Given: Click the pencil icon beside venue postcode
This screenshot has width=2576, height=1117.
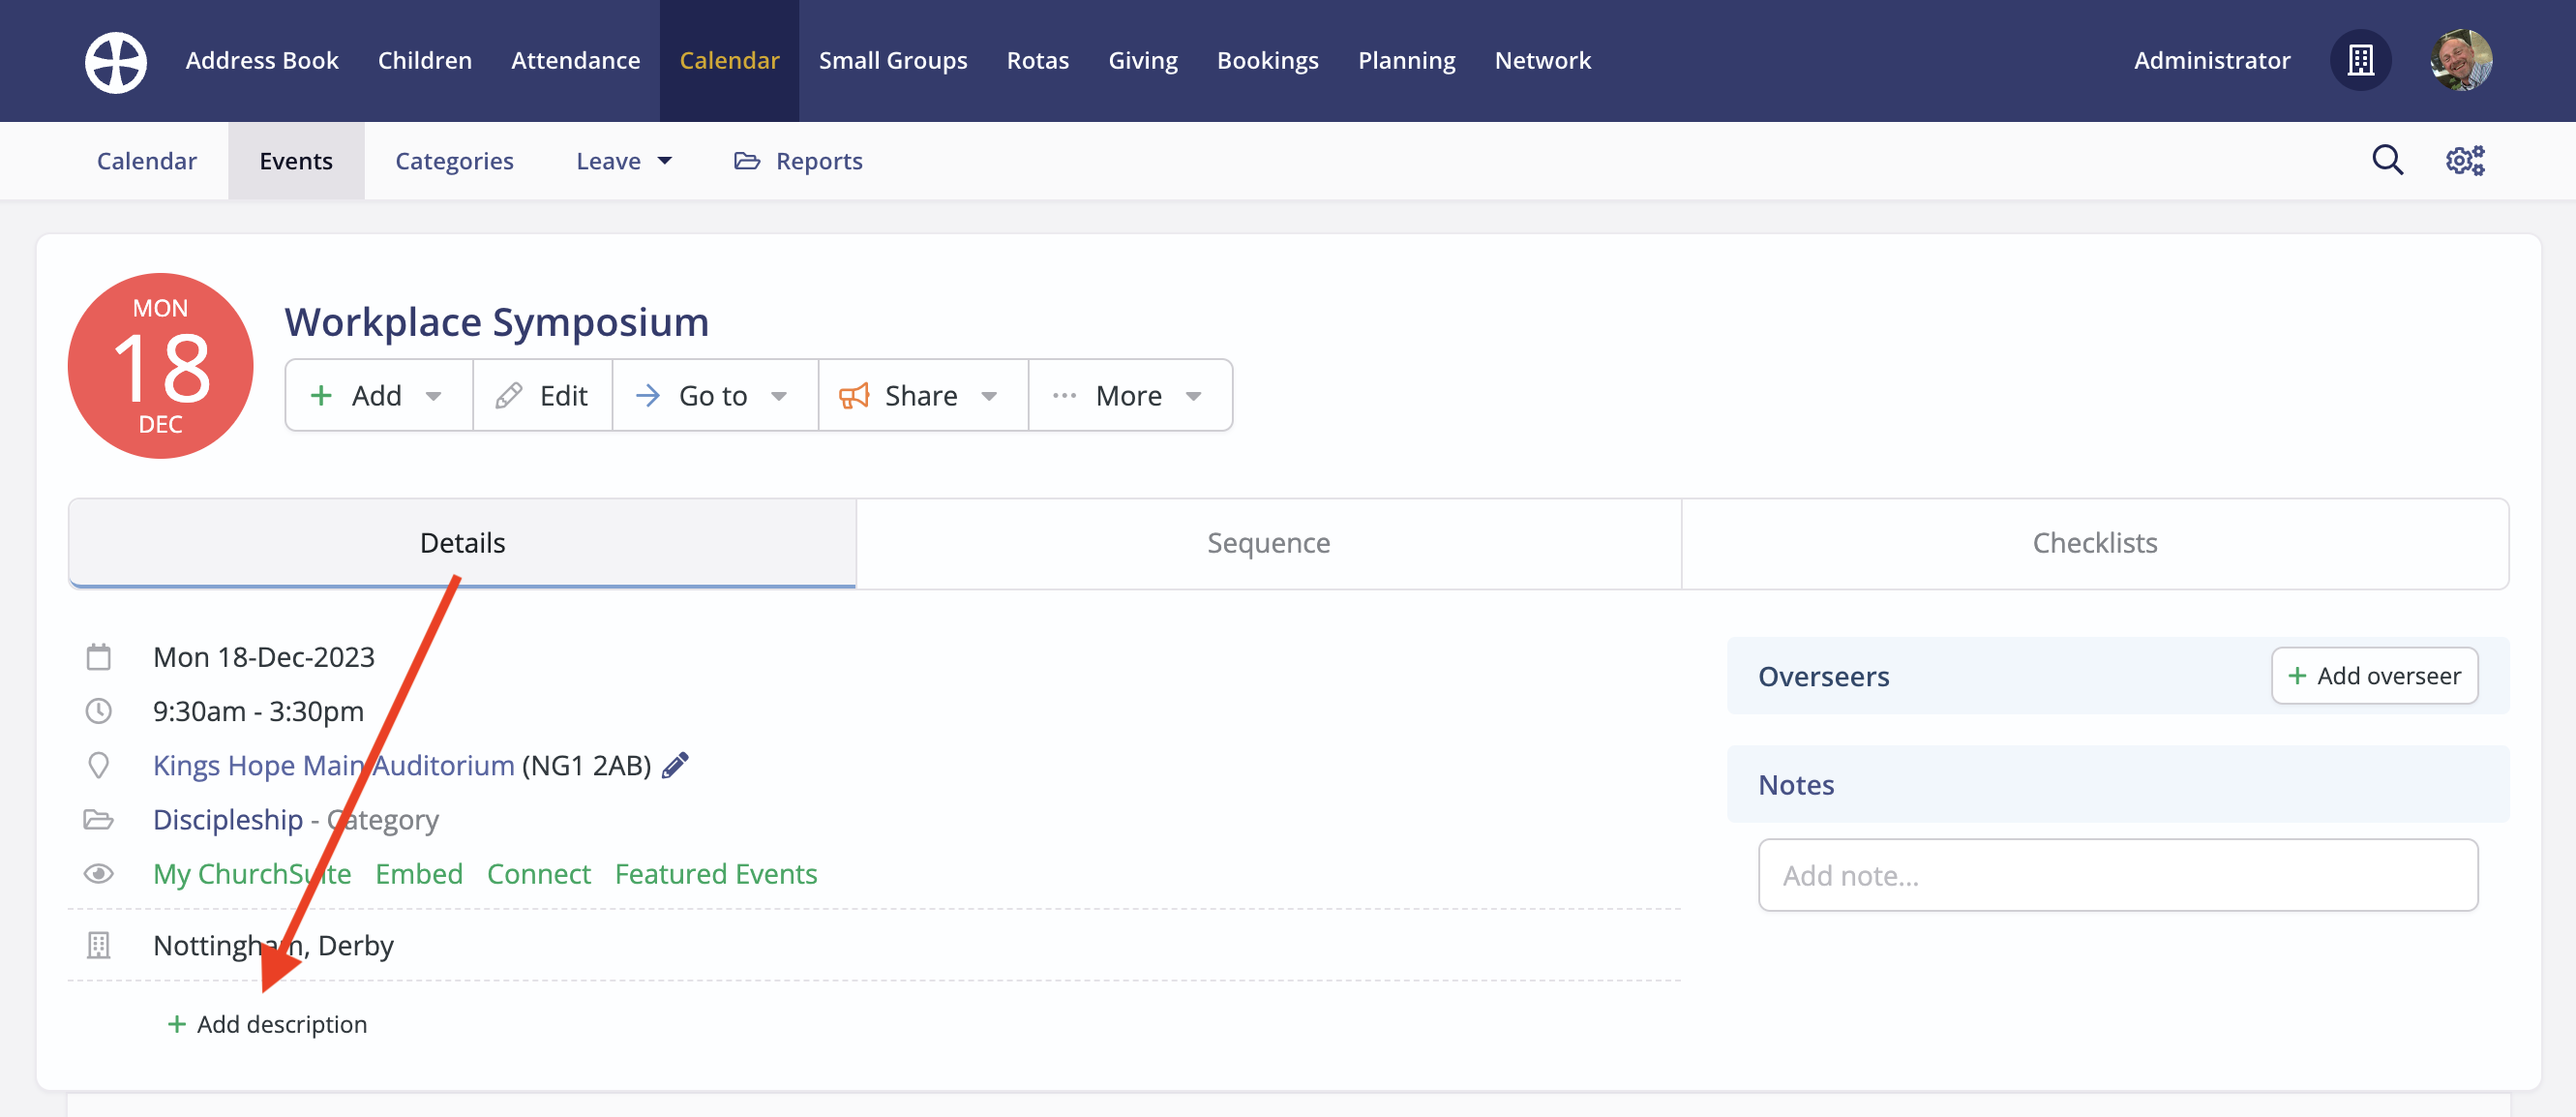Looking at the screenshot, I should pos(676,765).
